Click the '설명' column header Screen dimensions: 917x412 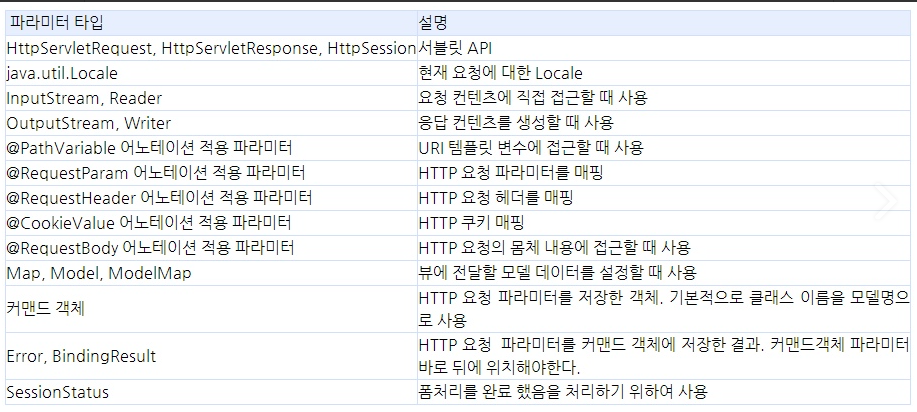[664, 23]
